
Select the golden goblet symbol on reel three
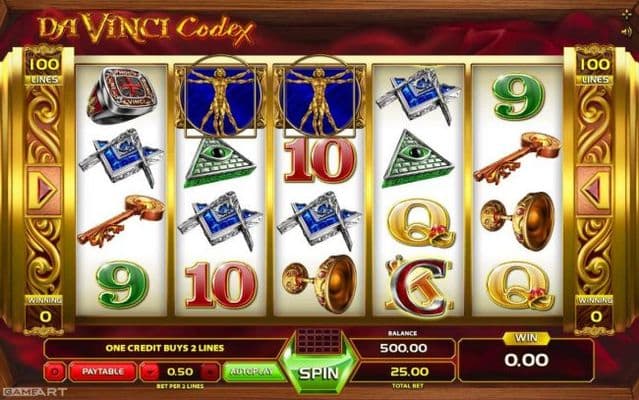click(x=319, y=284)
